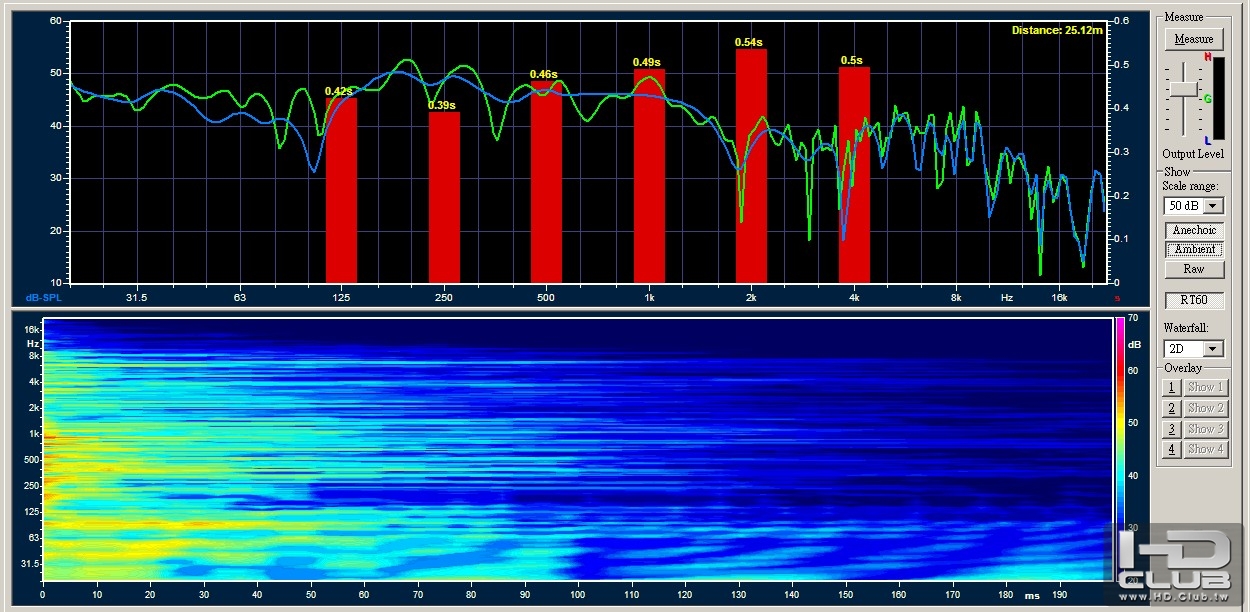Screen dimensions: 1250x612
Task: Click the Show 3 overlay button
Action: tap(1205, 429)
